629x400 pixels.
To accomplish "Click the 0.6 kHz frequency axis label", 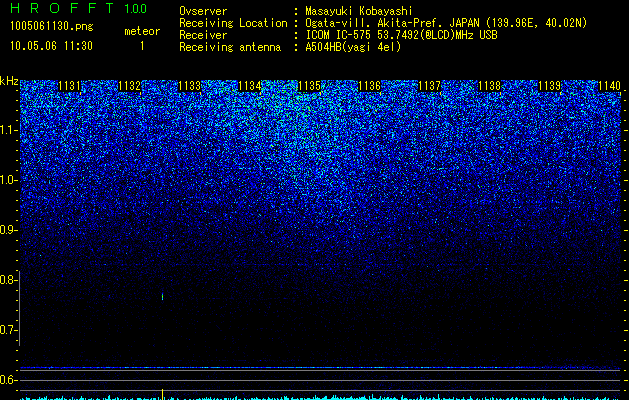I will click(x=8, y=380).
